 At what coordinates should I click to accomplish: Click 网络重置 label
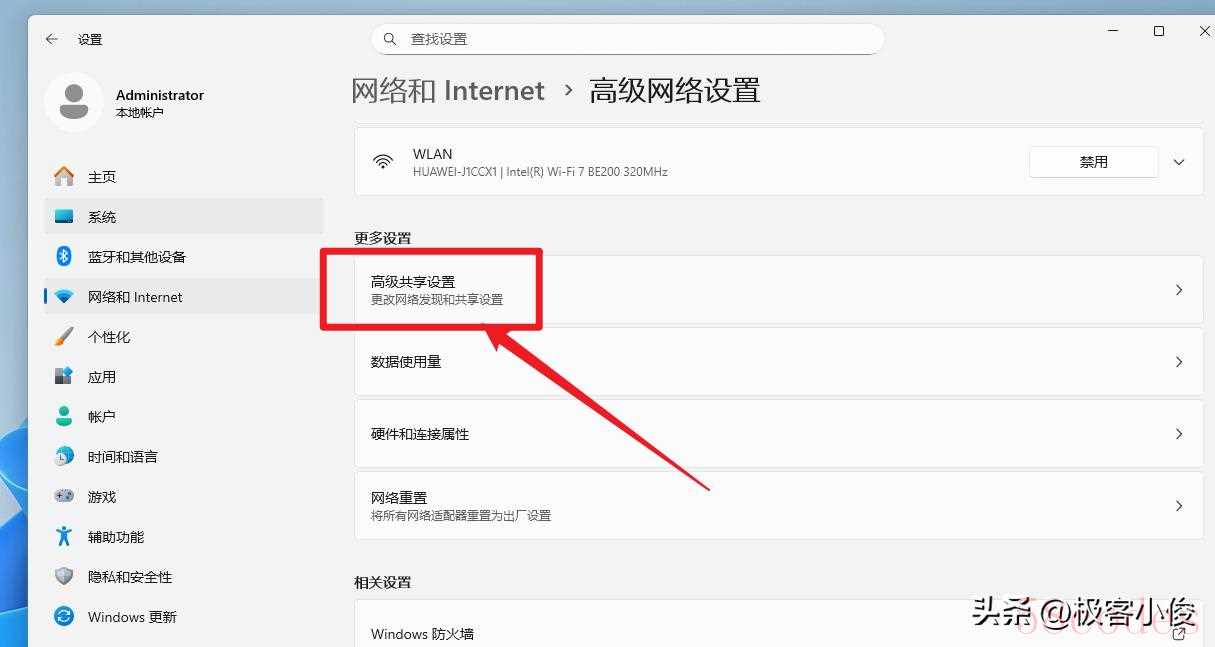399,498
